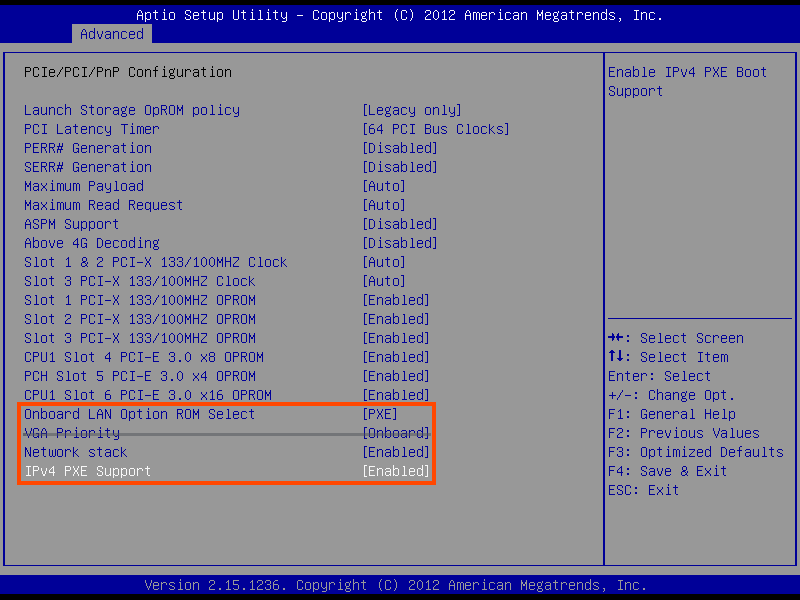
Task: Open the Onboard LAN Option ROM PXE value
Action: [379, 414]
